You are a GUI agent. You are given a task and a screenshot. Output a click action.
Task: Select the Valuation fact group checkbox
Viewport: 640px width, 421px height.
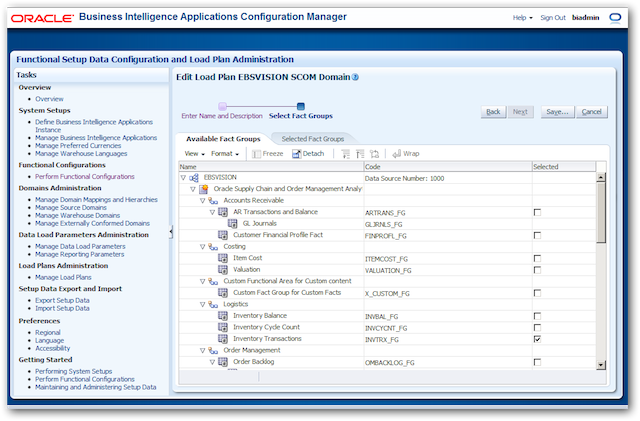[x=538, y=270]
